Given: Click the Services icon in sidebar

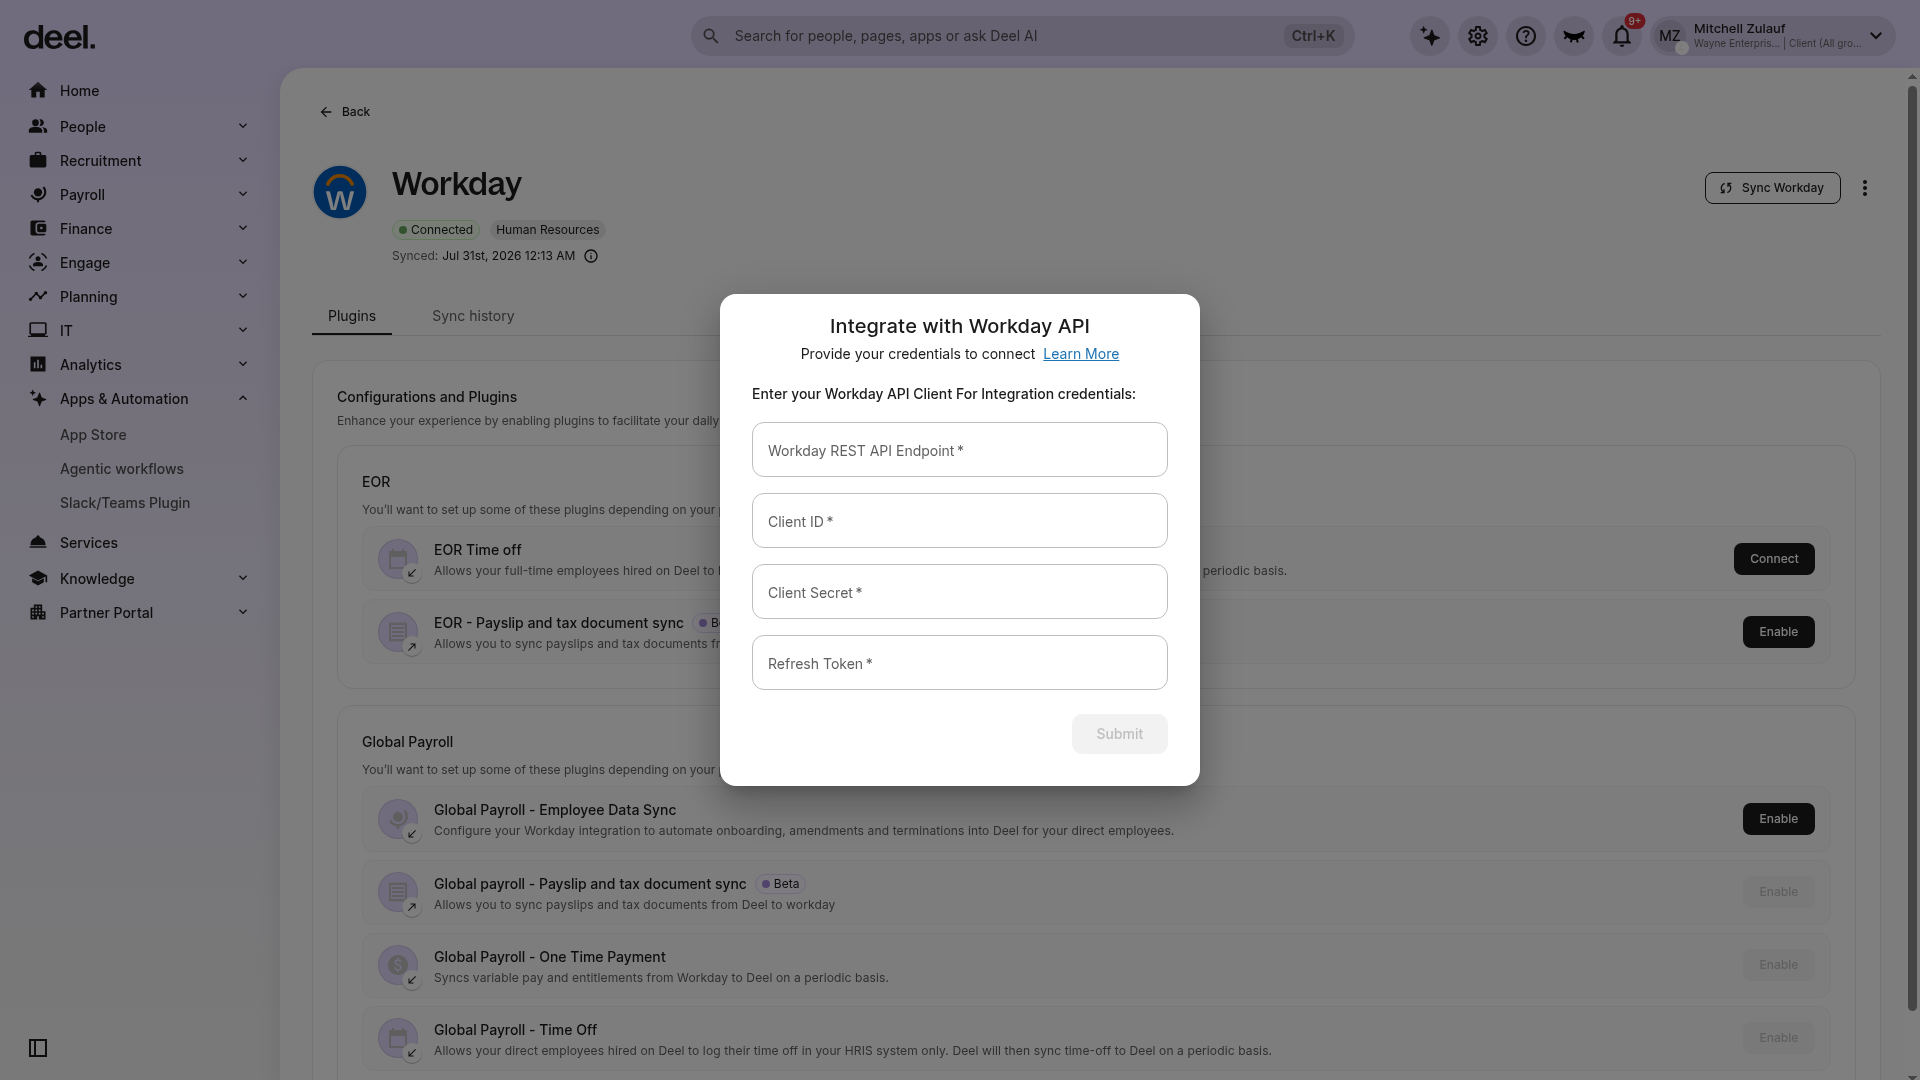Looking at the screenshot, I should 38,543.
